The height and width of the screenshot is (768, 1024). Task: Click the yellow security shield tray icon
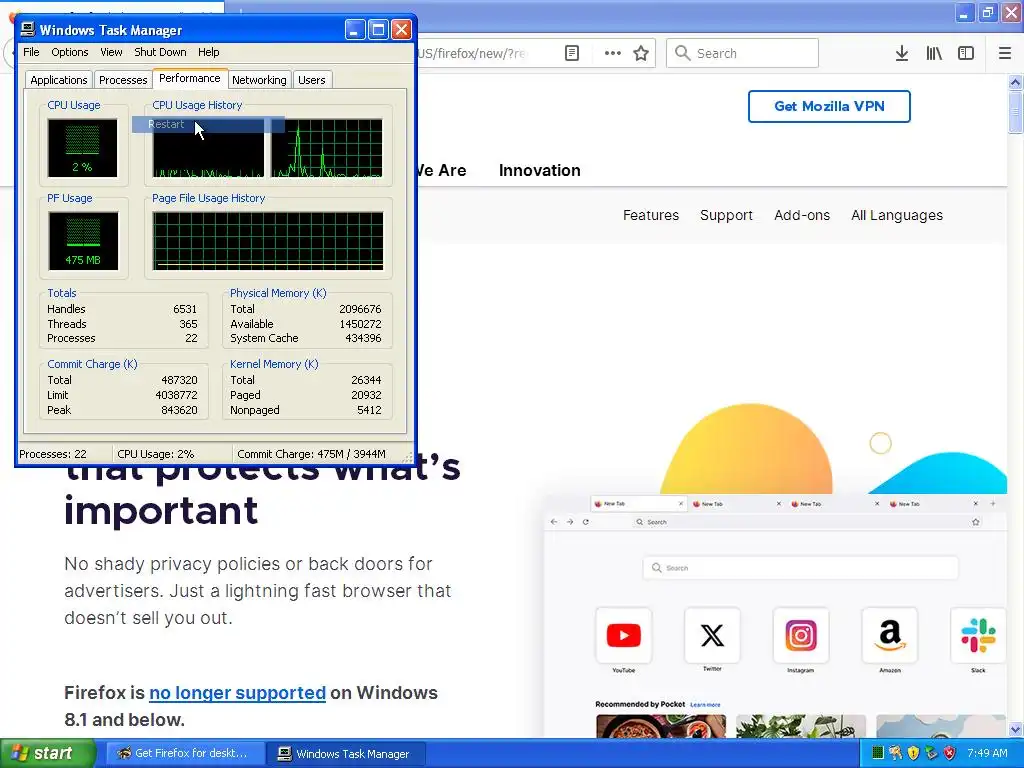pyautogui.click(x=914, y=753)
